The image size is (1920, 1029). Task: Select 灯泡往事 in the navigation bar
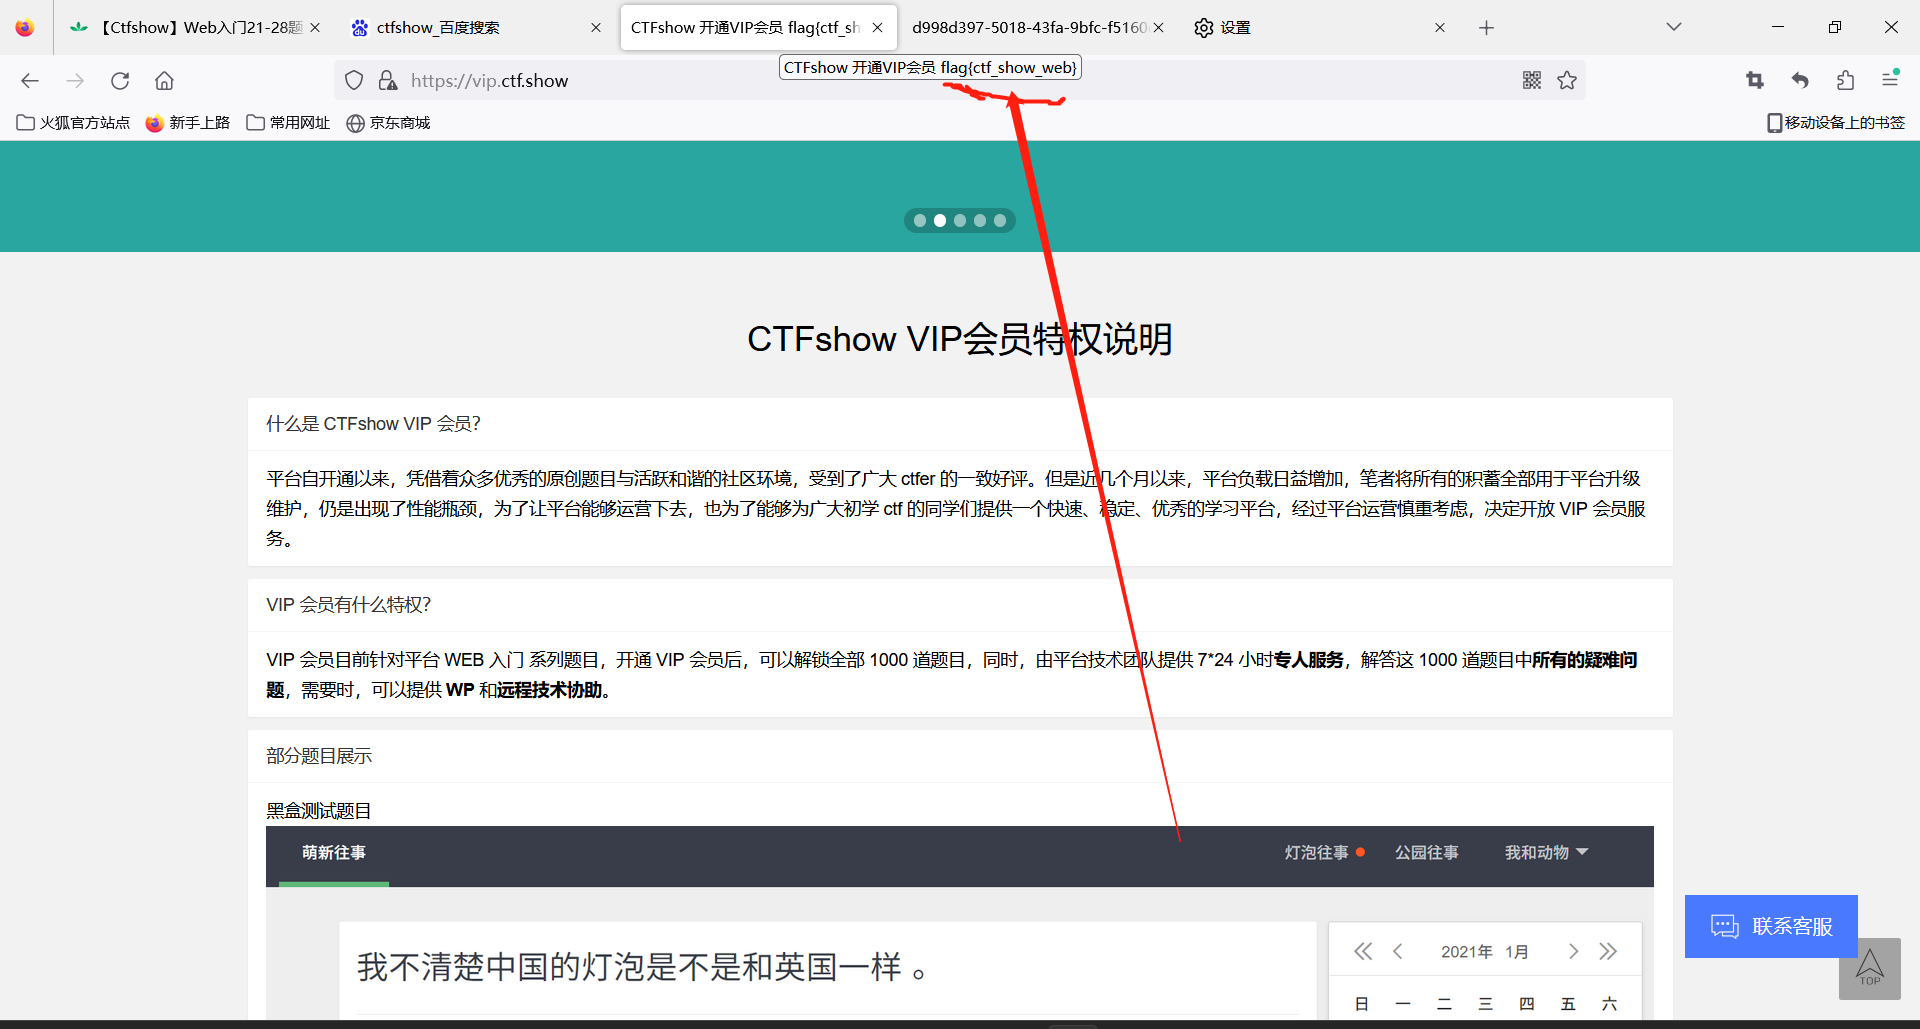point(1315,852)
